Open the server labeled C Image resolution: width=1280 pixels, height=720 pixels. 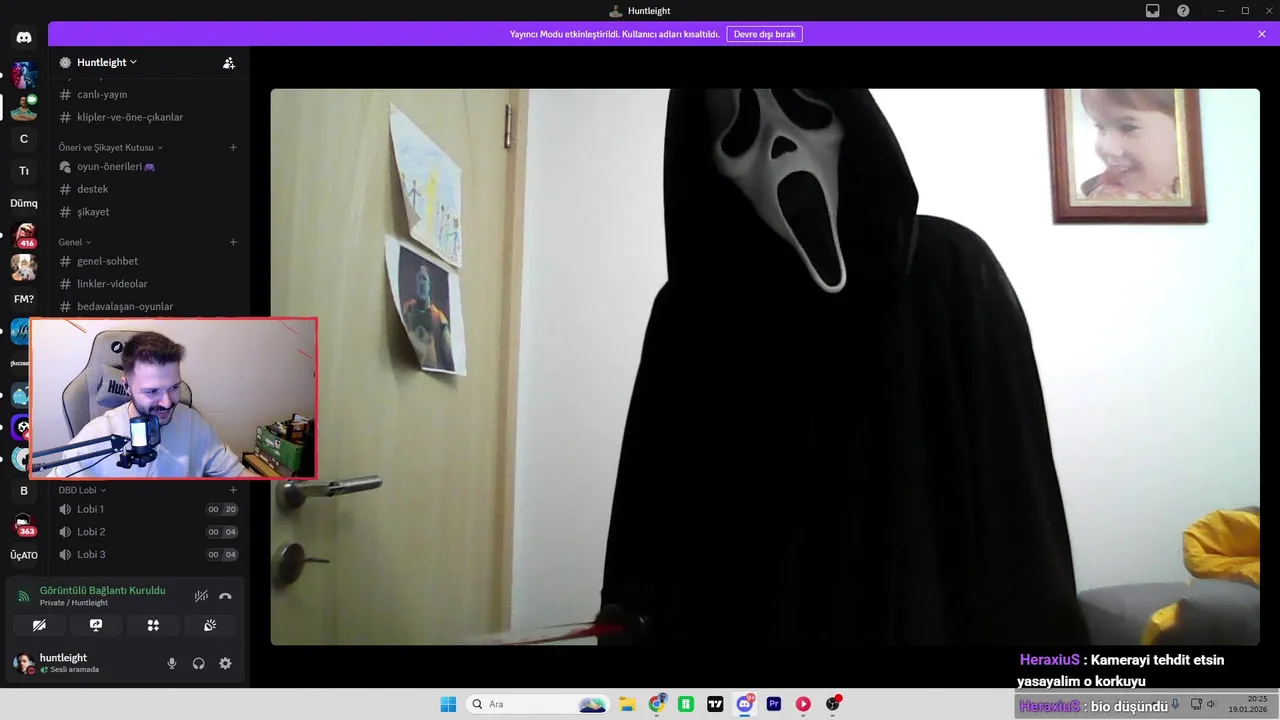(24, 139)
